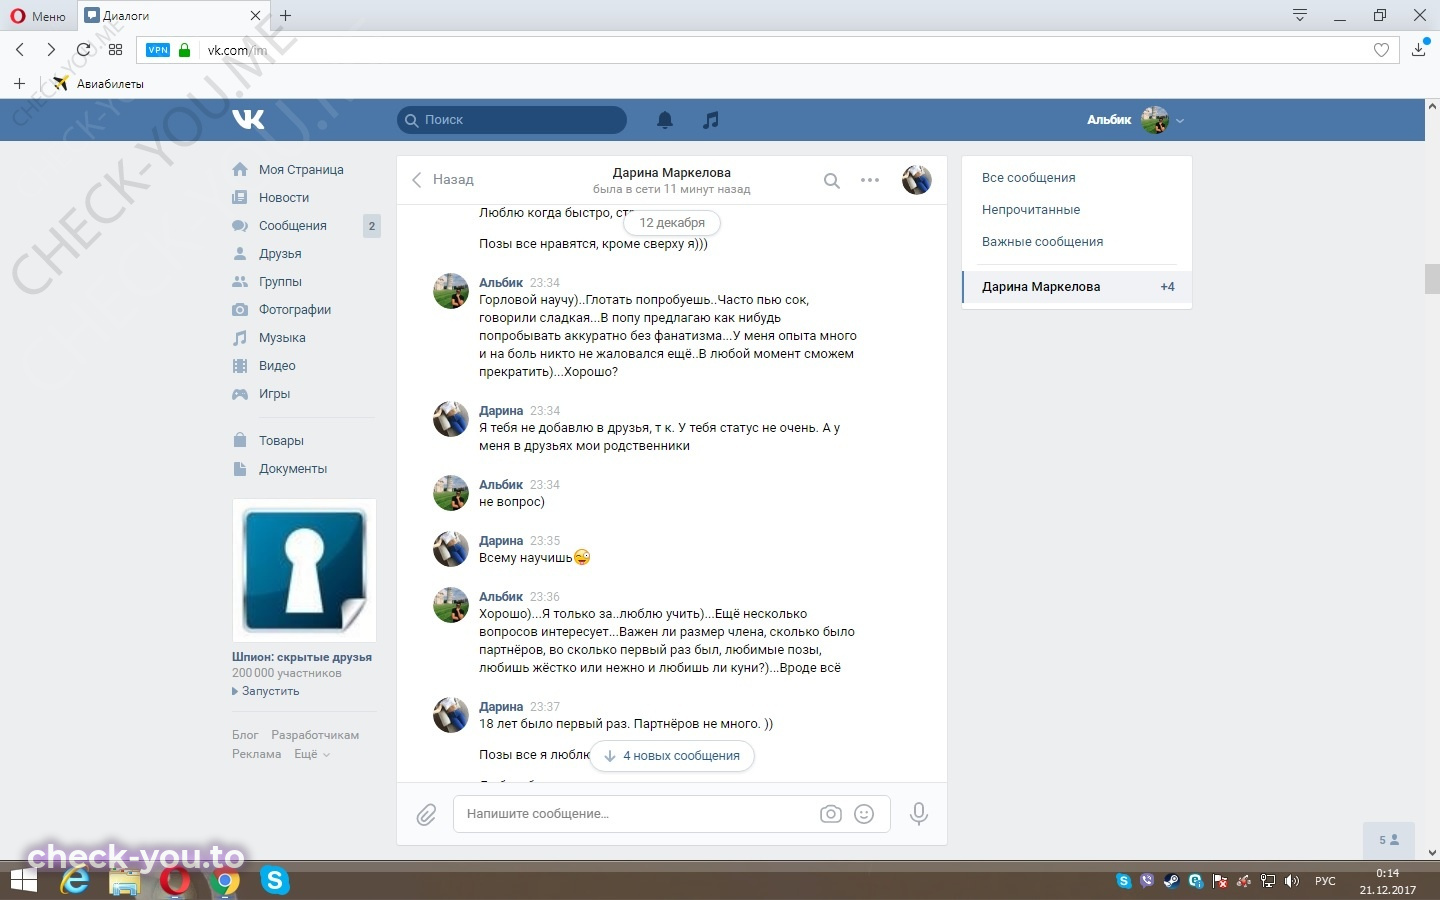The width and height of the screenshot is (1440, 900).
Task: Open Opera speed dial grid icon
Action: pyautogui.click(x=115, y=49)
